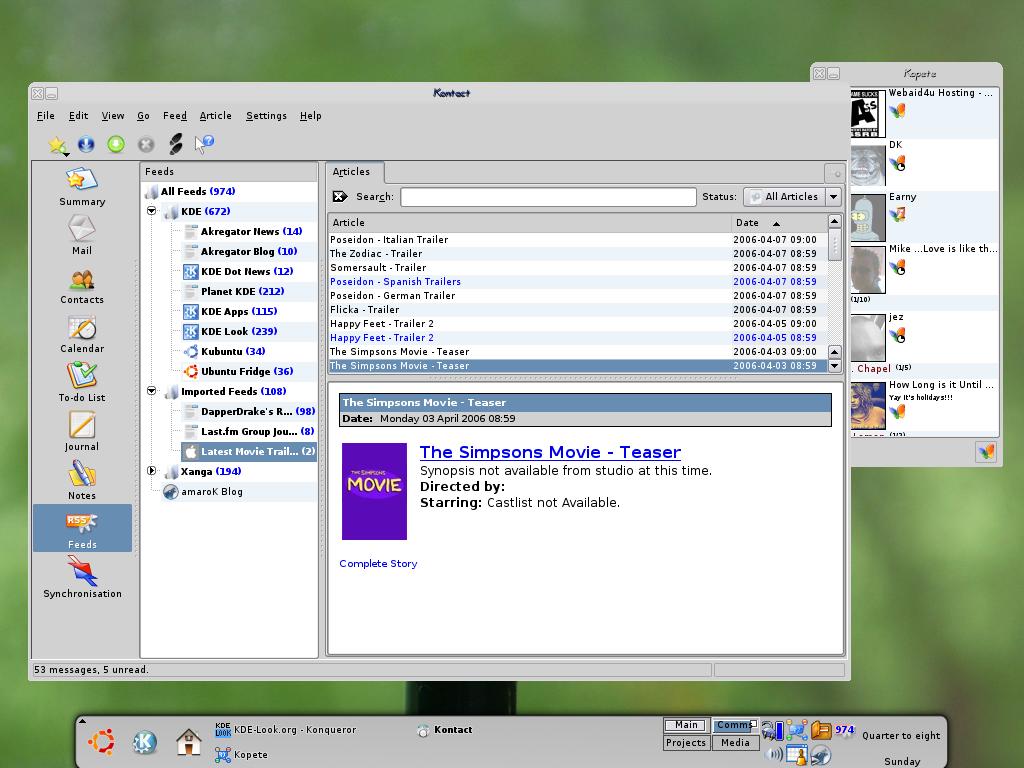Click the article list scroll down arrow at the bottom
Viewport: 1024px width, 768px height.
point(834,366)
